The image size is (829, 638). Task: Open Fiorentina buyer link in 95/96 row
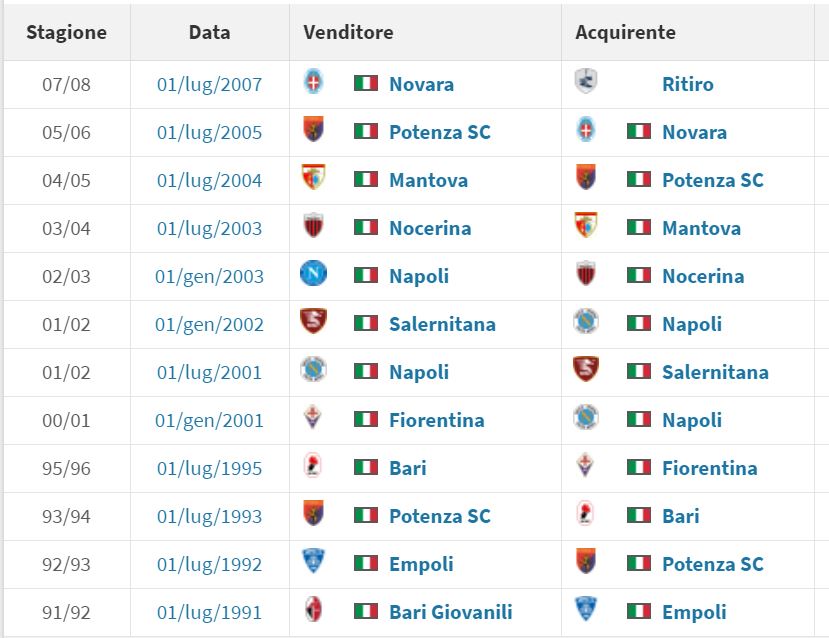coord(709,468)
